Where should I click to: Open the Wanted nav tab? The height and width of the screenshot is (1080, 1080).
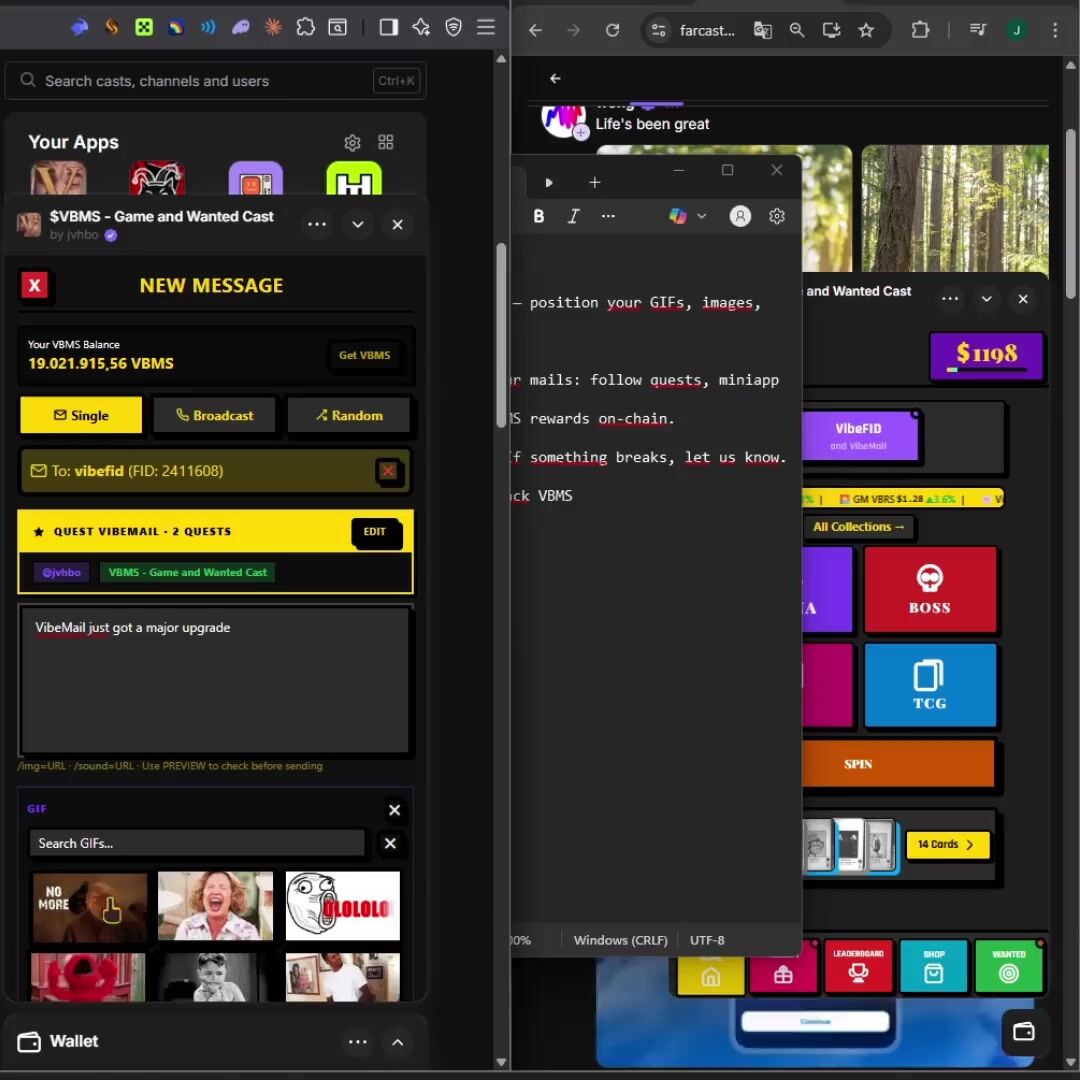pos(1008,966)
